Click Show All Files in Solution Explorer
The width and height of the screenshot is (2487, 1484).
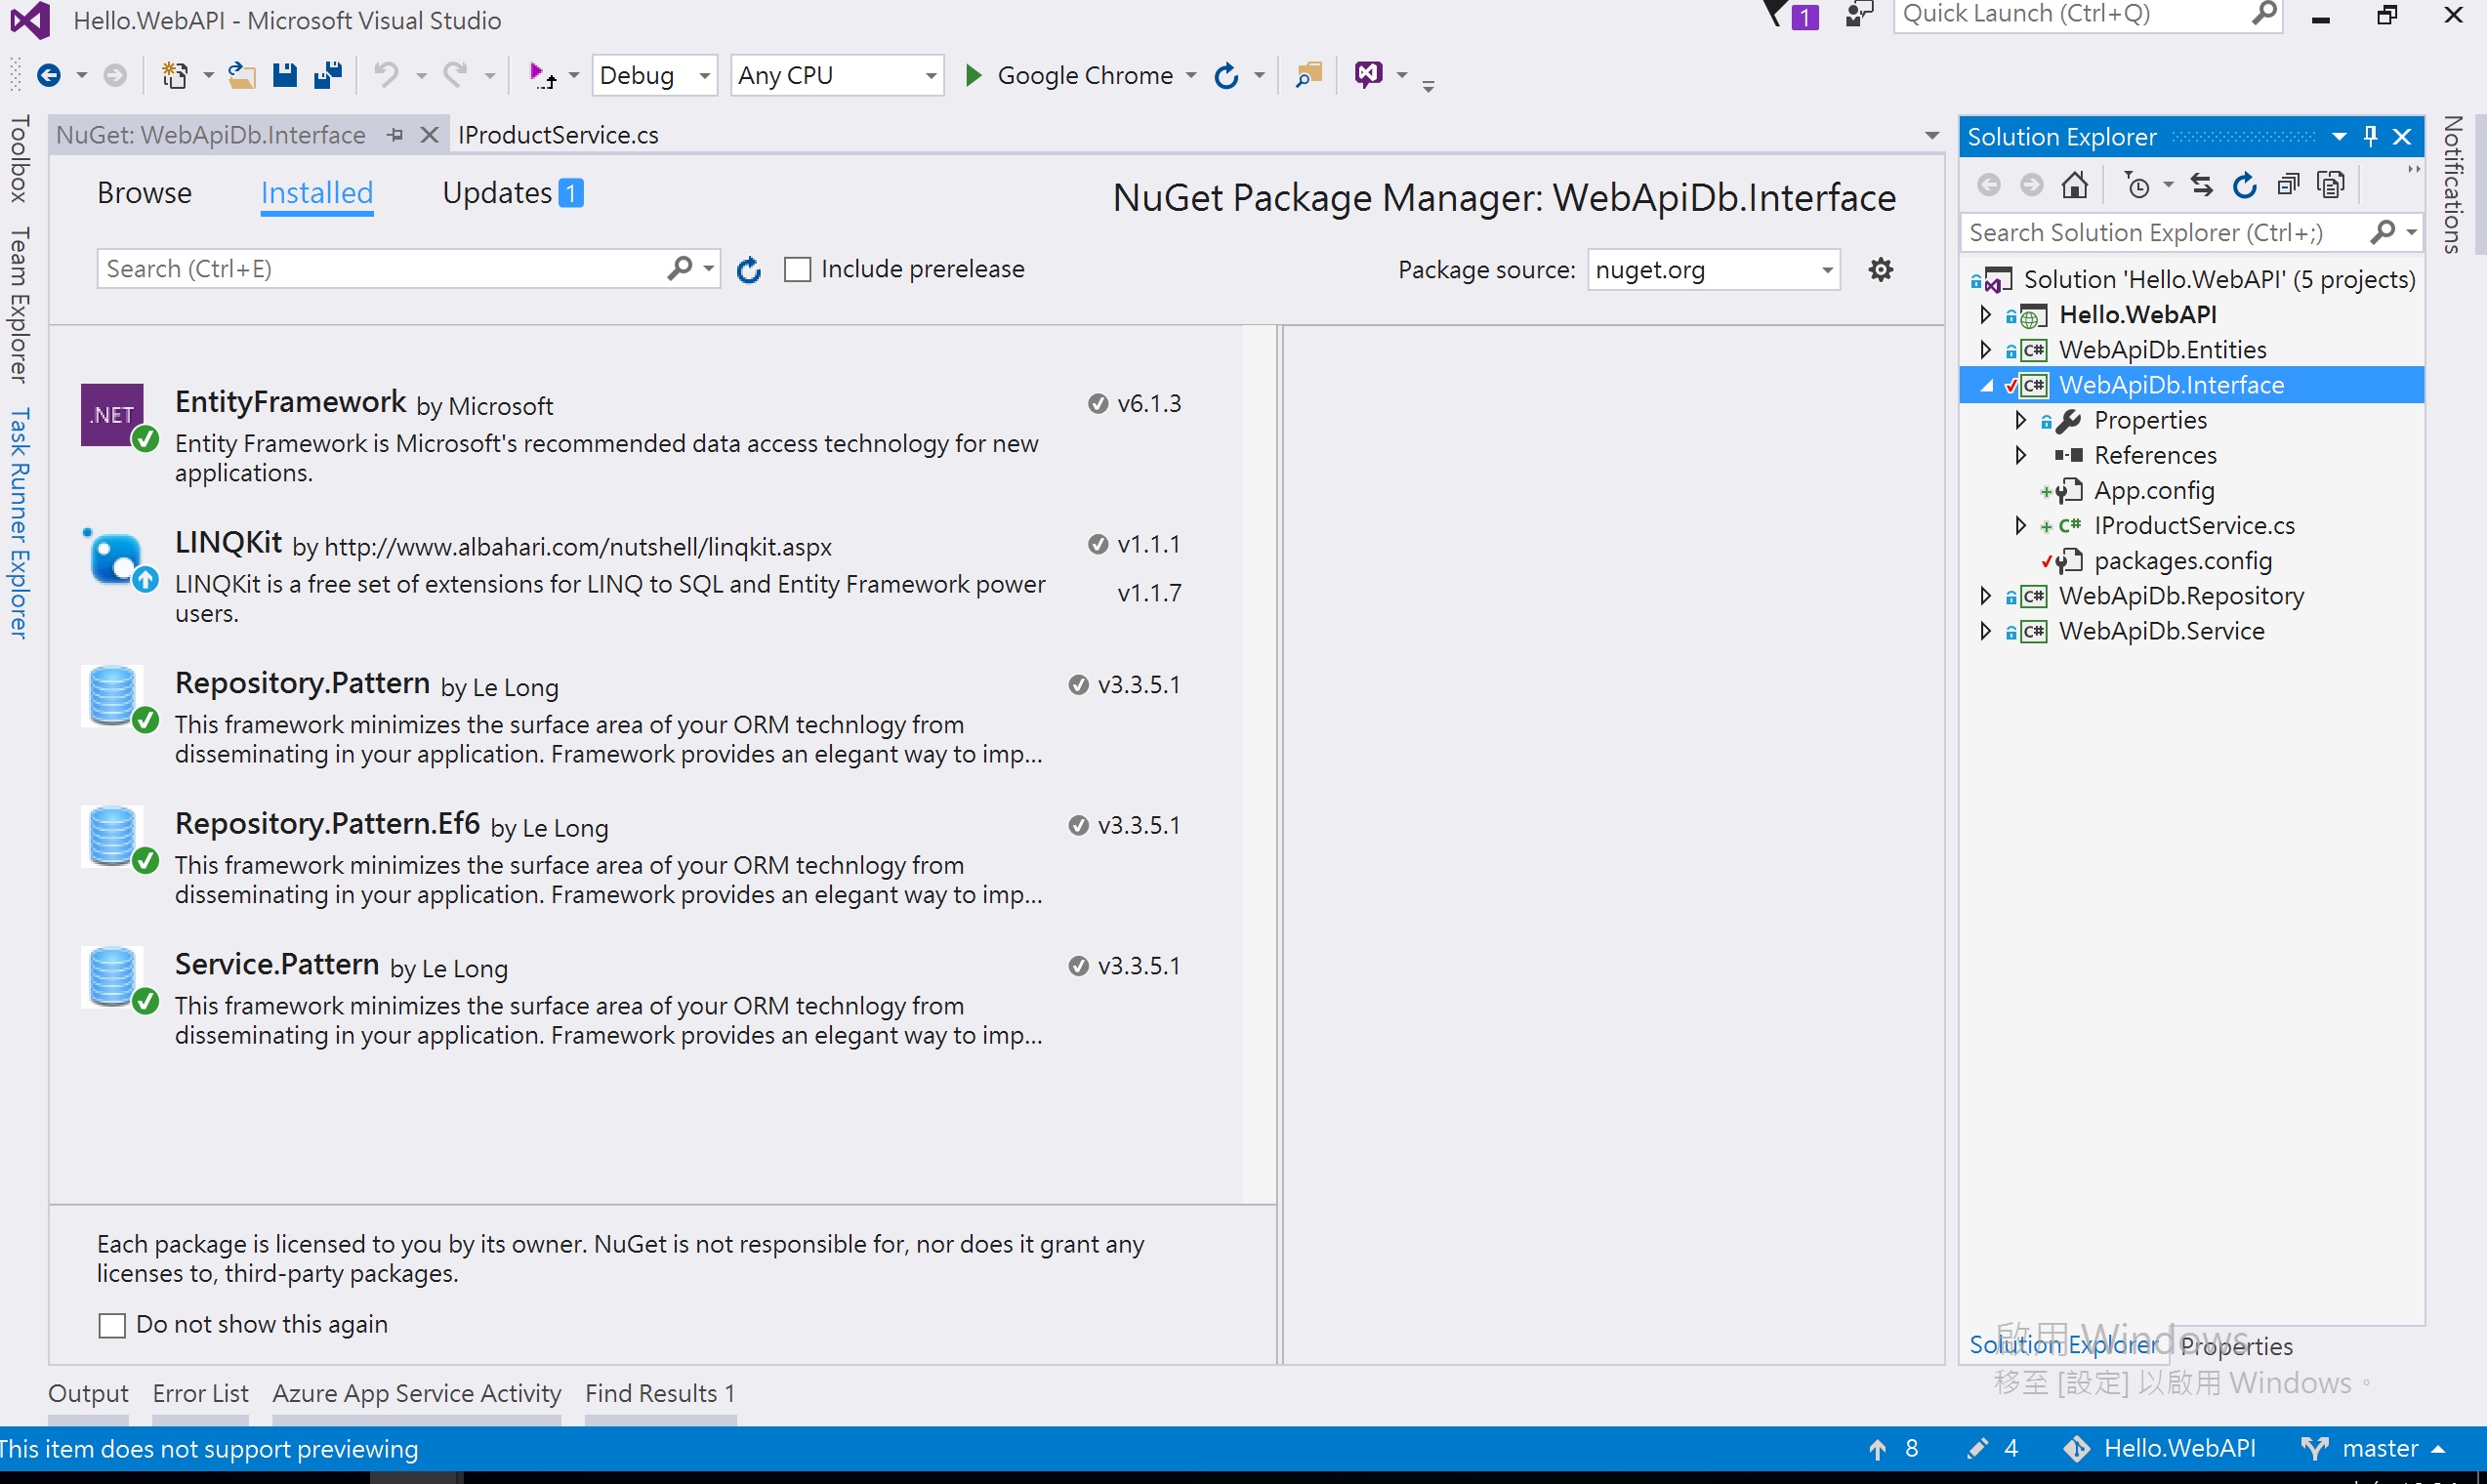[2331, 185]
